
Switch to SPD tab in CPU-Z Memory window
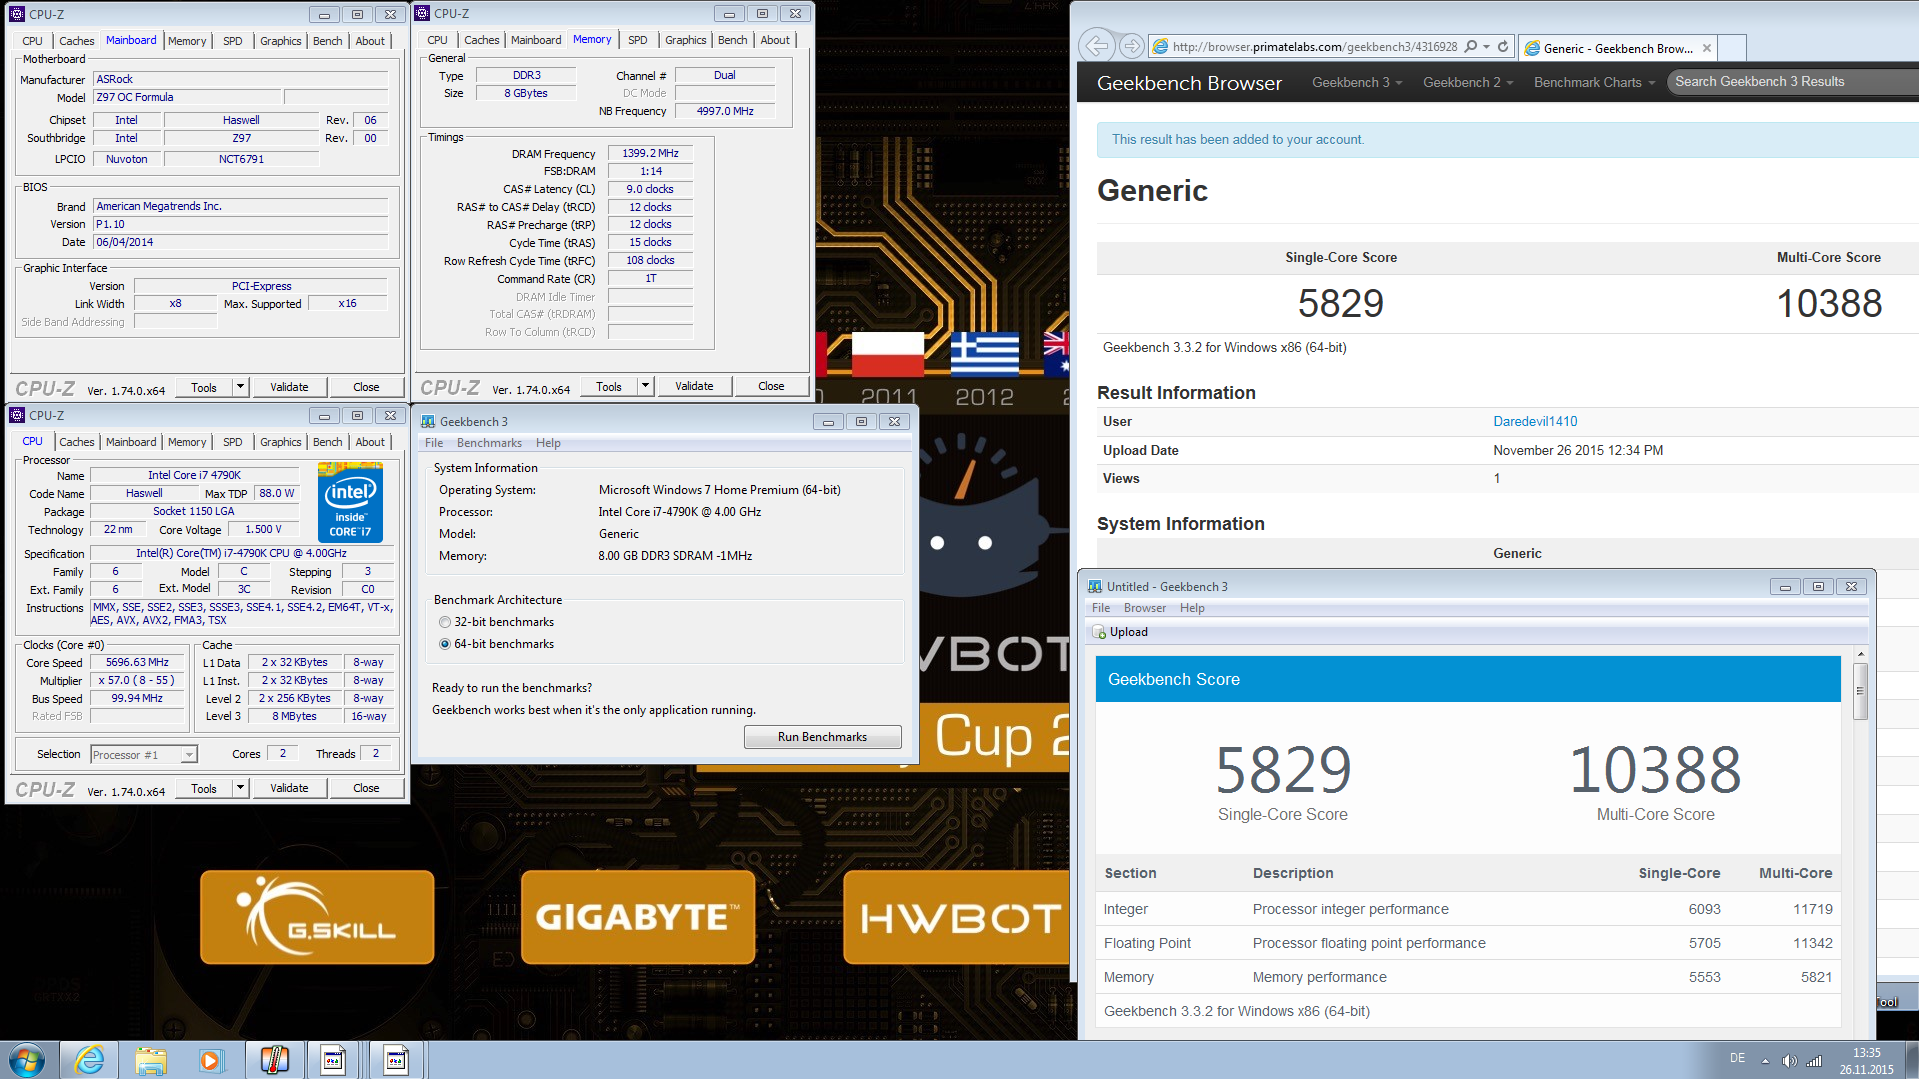point(638,40)
